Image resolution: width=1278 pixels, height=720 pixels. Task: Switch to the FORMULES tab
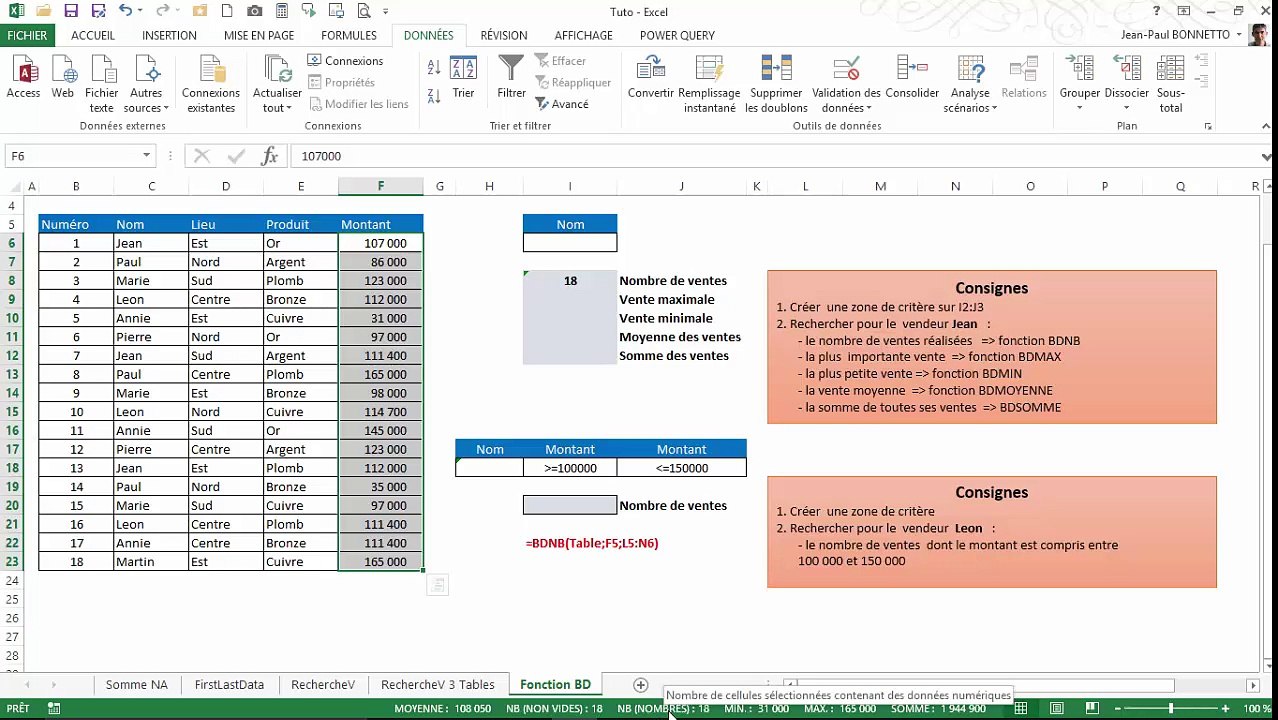coord(349,35)
